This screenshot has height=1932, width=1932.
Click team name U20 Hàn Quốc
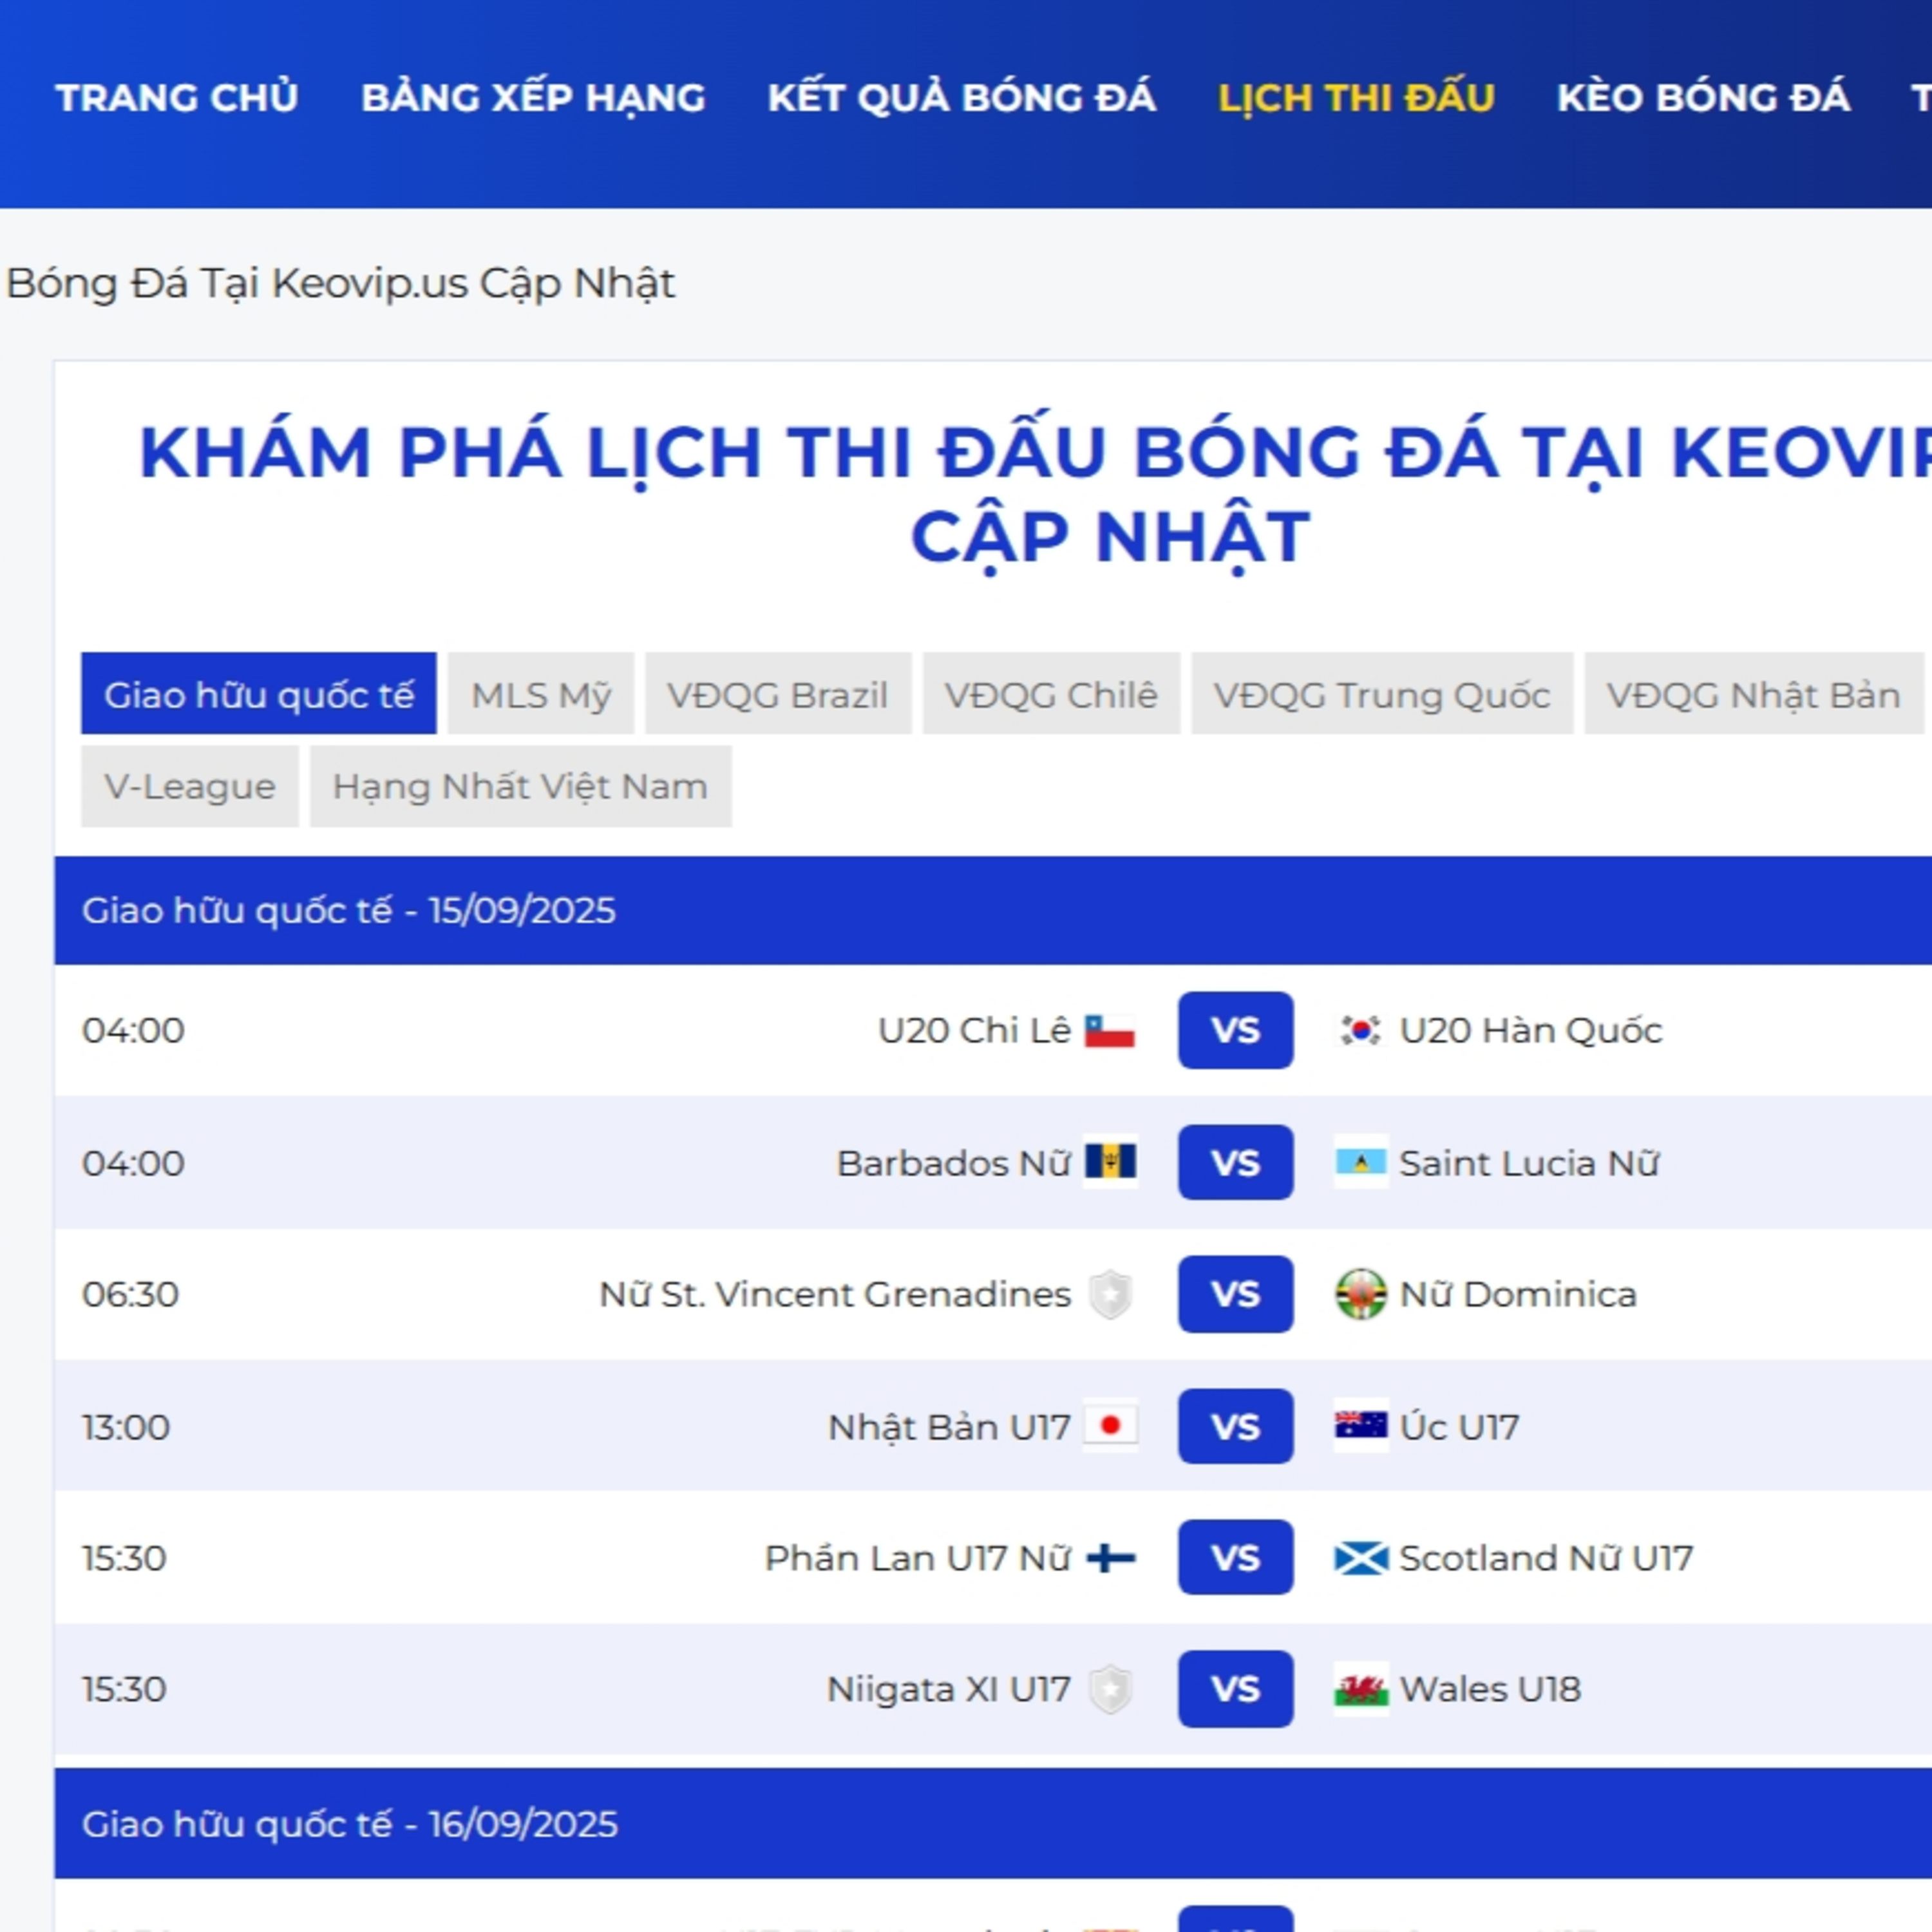pos(1530,1030)
